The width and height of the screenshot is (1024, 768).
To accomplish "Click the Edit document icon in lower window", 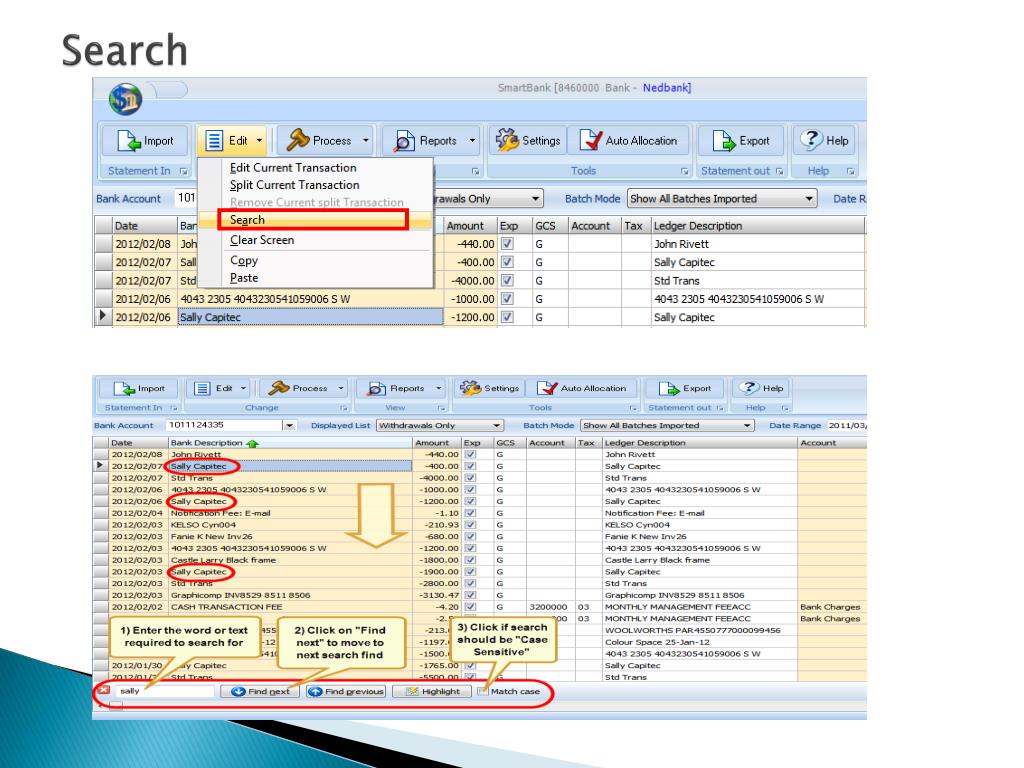I will (202, 389).
